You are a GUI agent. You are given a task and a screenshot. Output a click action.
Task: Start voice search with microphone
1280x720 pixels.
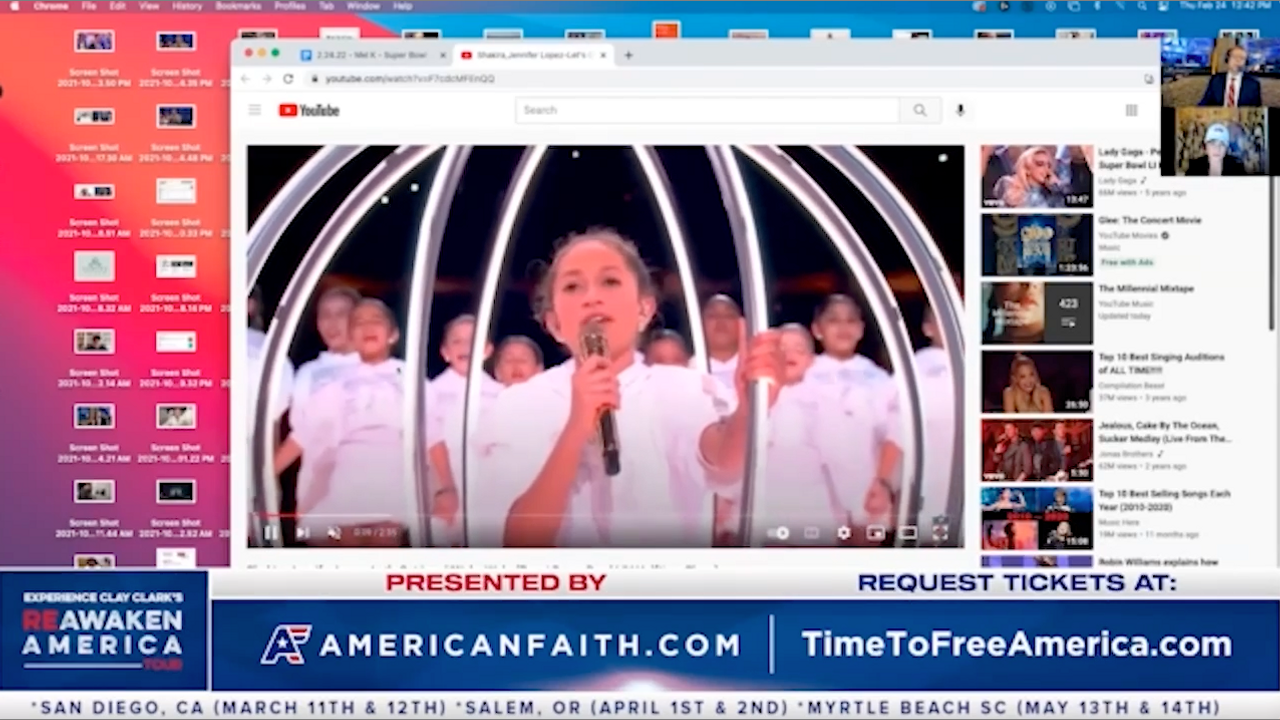click(x=960, y=110)
